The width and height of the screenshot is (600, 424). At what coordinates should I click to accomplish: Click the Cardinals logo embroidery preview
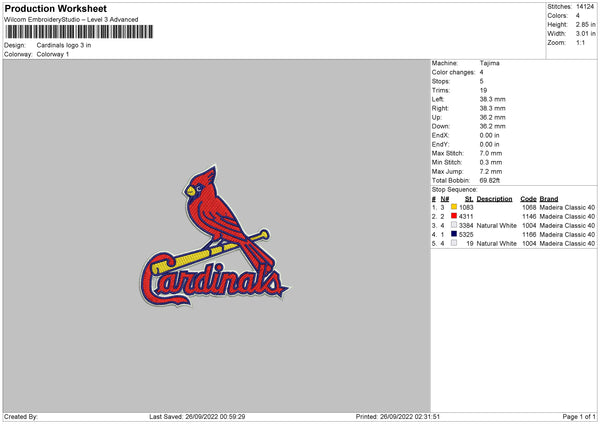click(x=214, y=235)
